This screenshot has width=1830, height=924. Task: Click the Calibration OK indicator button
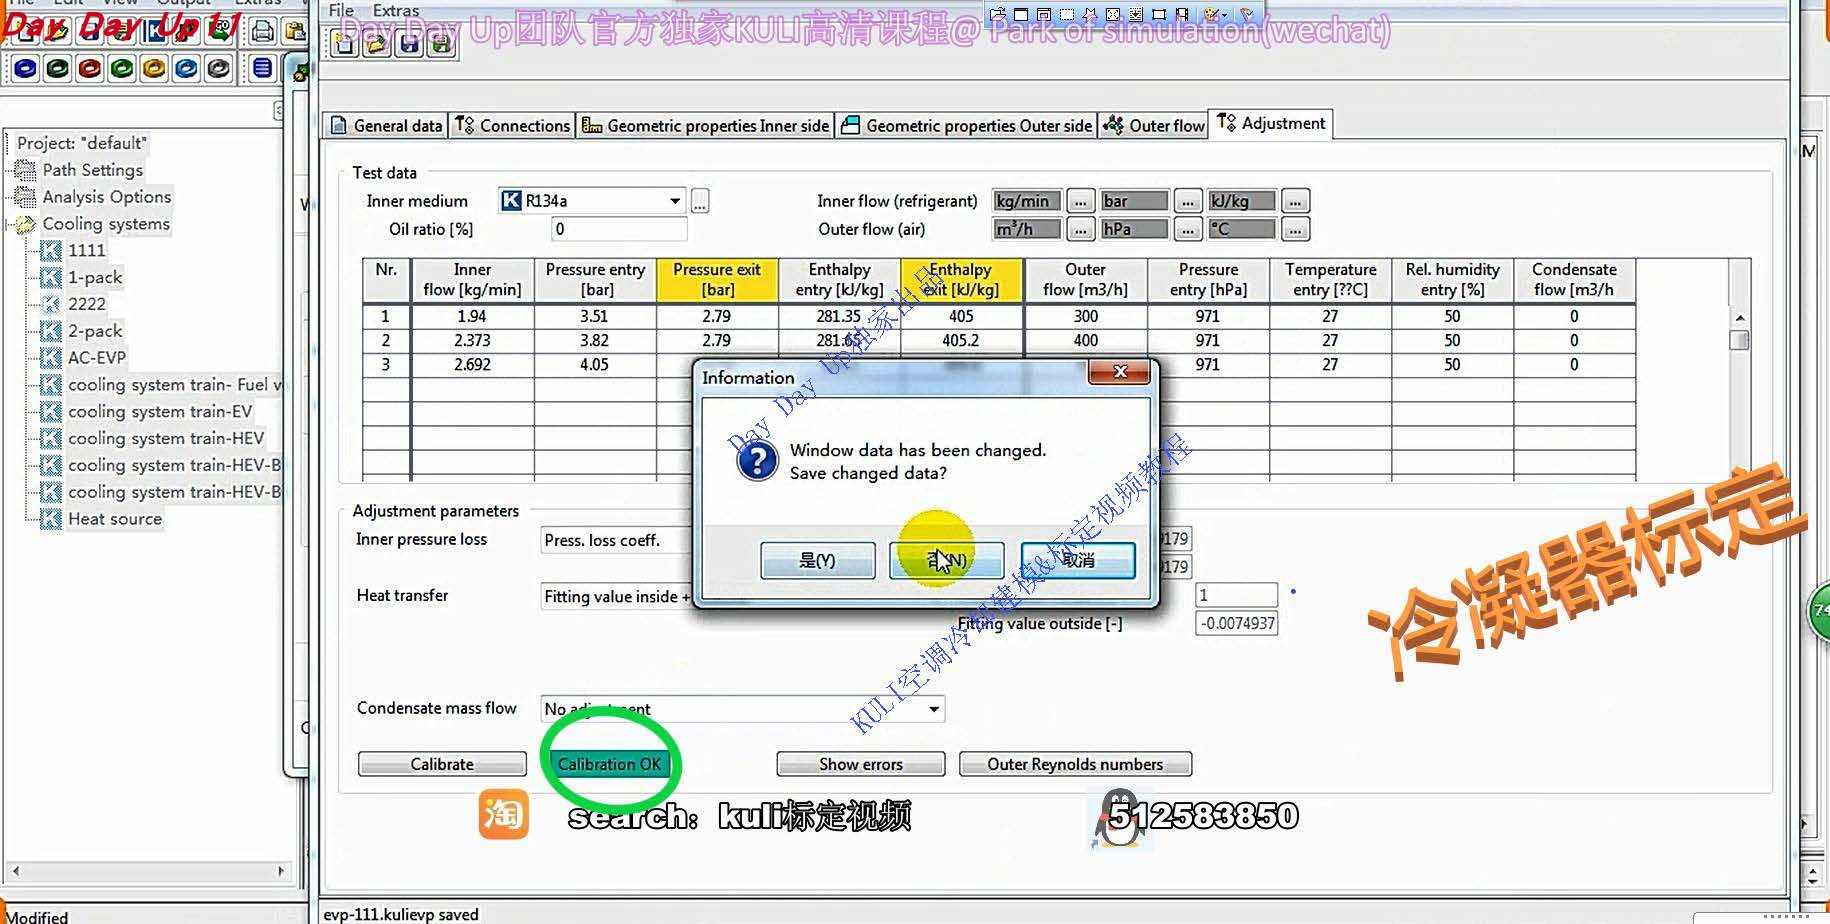point(609,764)
